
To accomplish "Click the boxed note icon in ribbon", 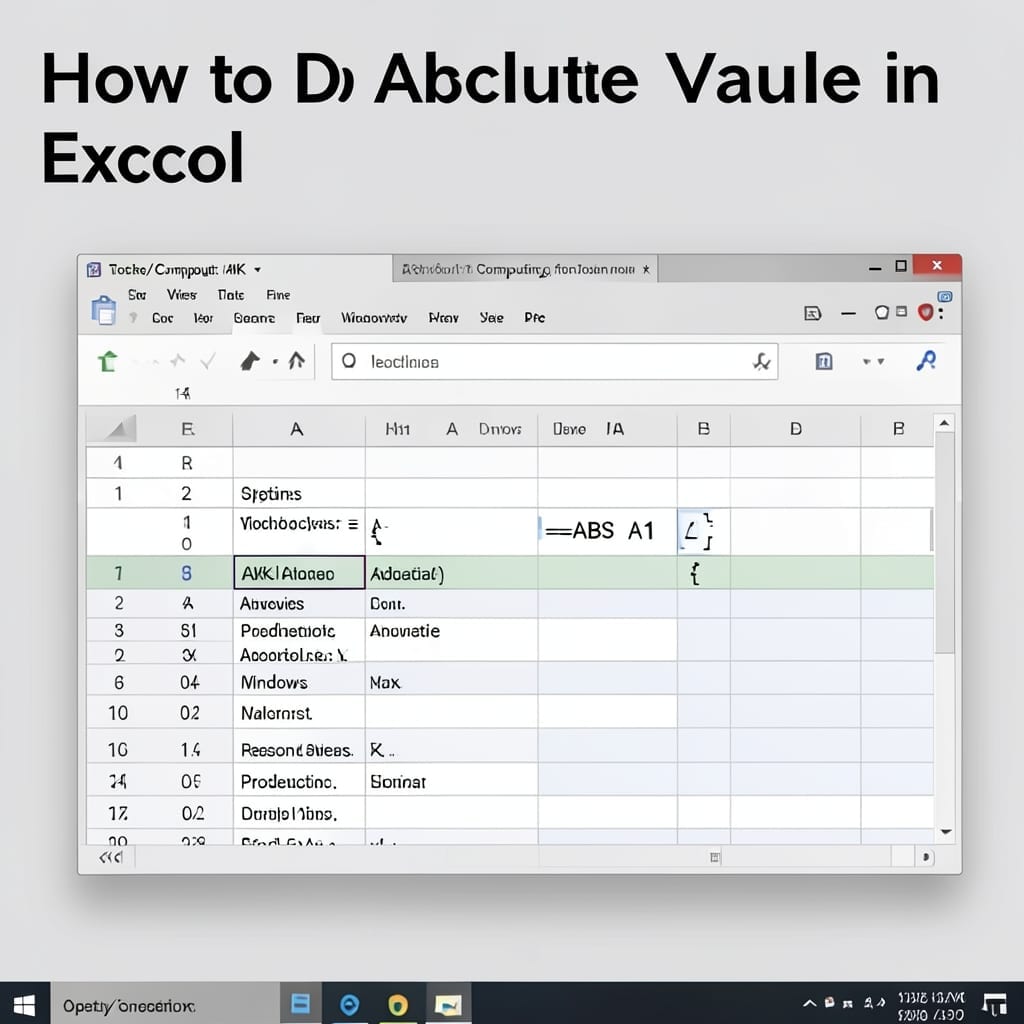I will pos(812,313).
